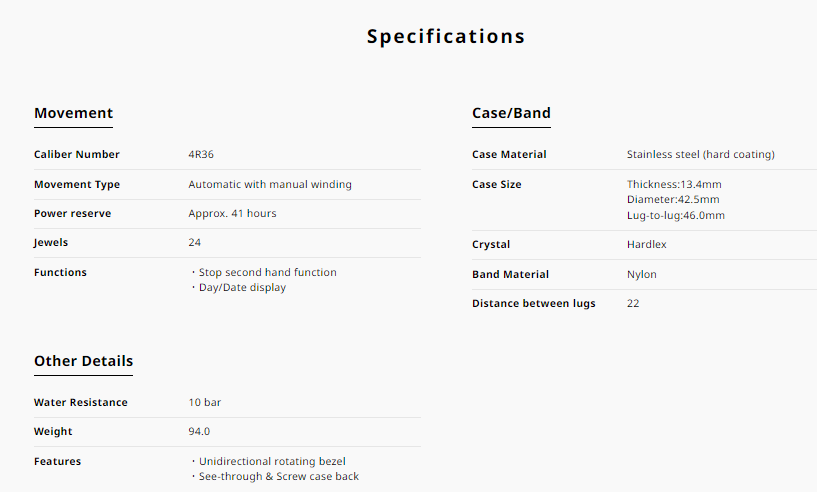Click the Stop second hand function item

267,272
